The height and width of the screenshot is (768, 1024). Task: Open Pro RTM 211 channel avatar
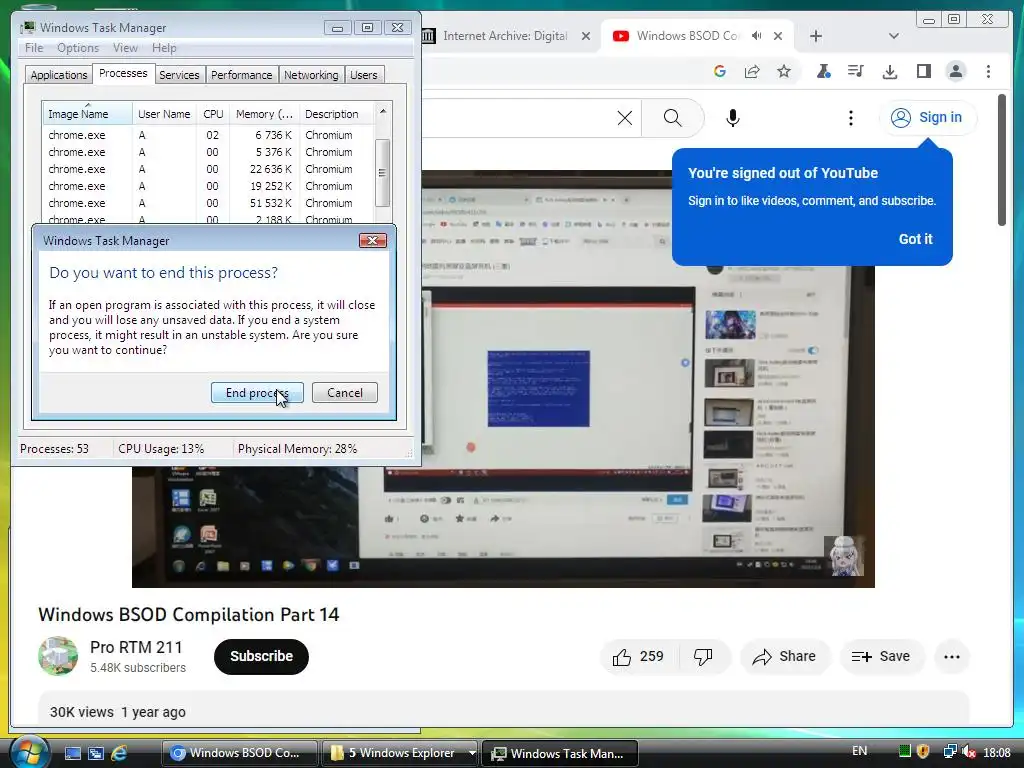click(x=57, y=656)
